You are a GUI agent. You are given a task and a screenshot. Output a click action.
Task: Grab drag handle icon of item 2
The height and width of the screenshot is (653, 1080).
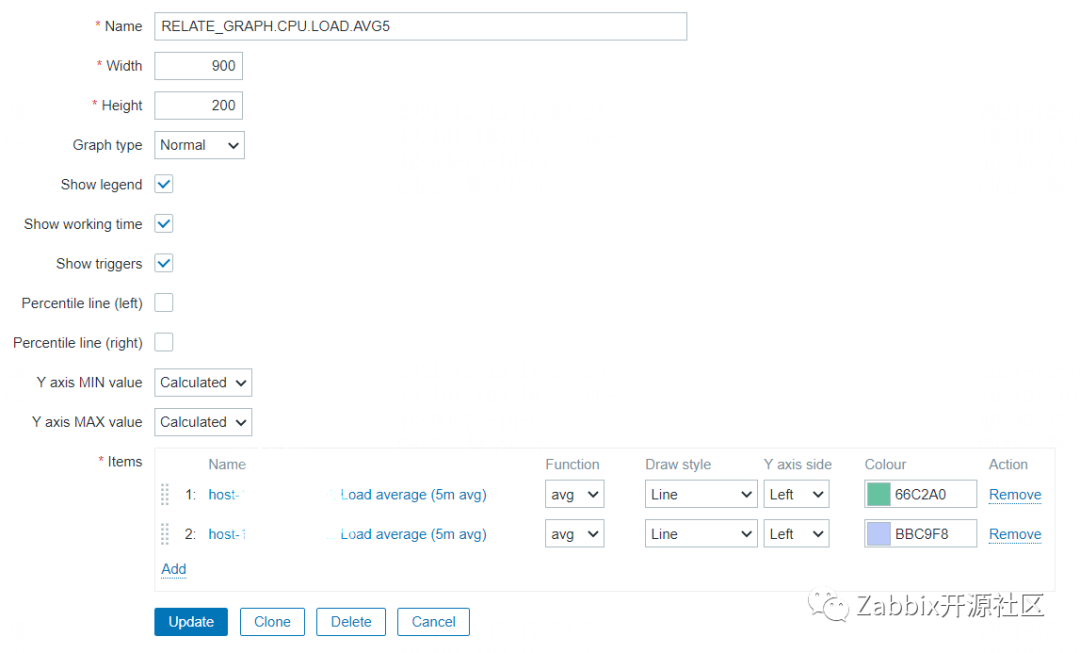pos(165,534)
